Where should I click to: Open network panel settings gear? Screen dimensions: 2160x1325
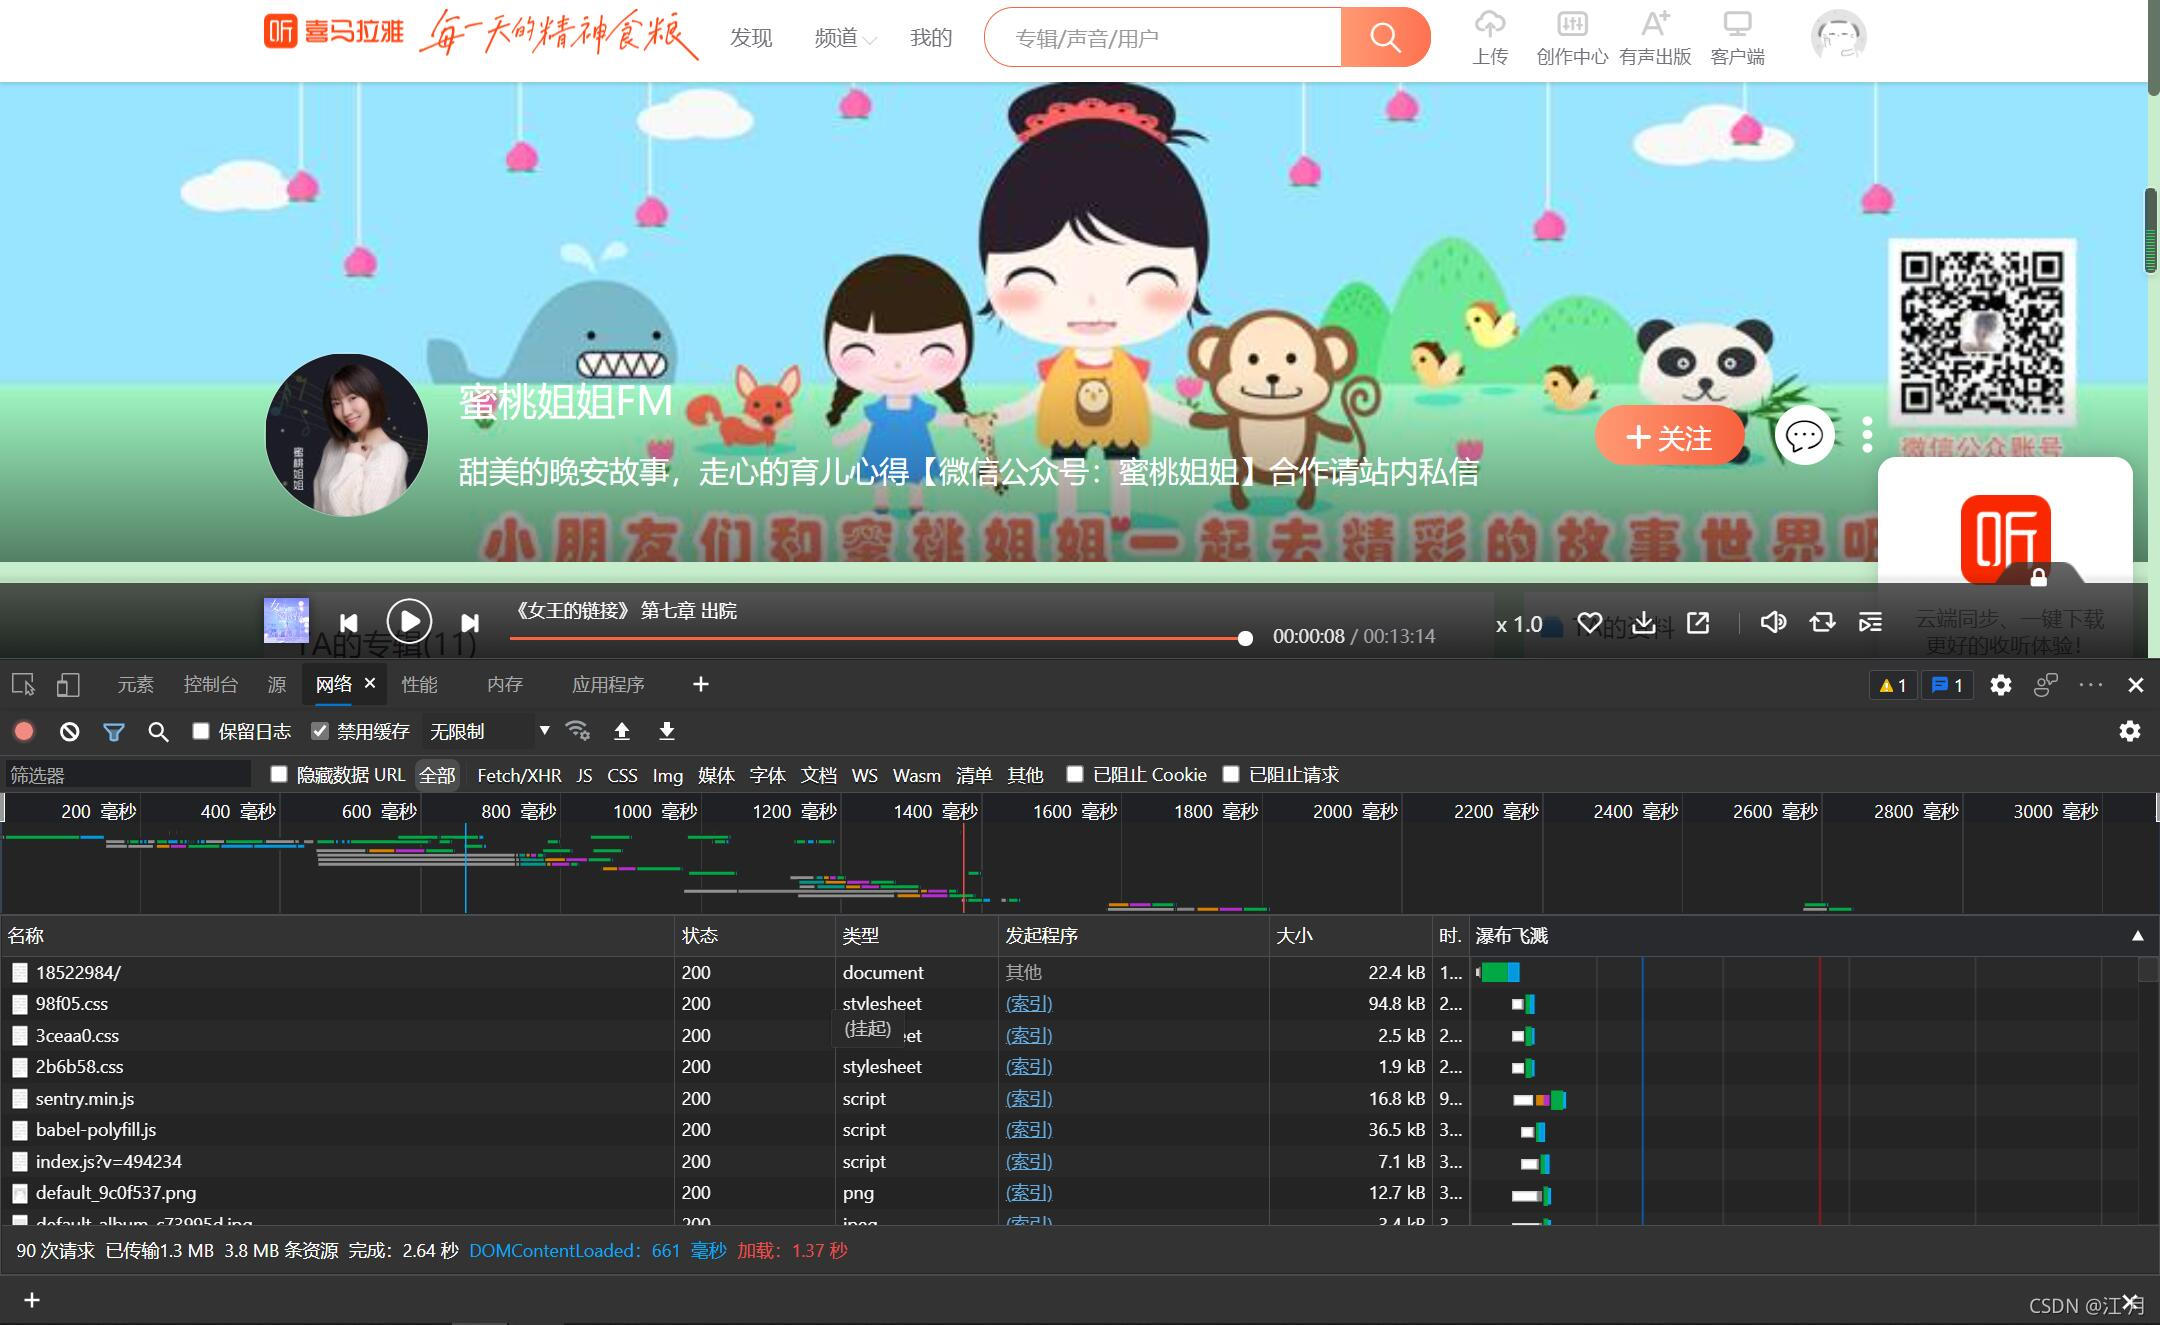(2130, 731)
